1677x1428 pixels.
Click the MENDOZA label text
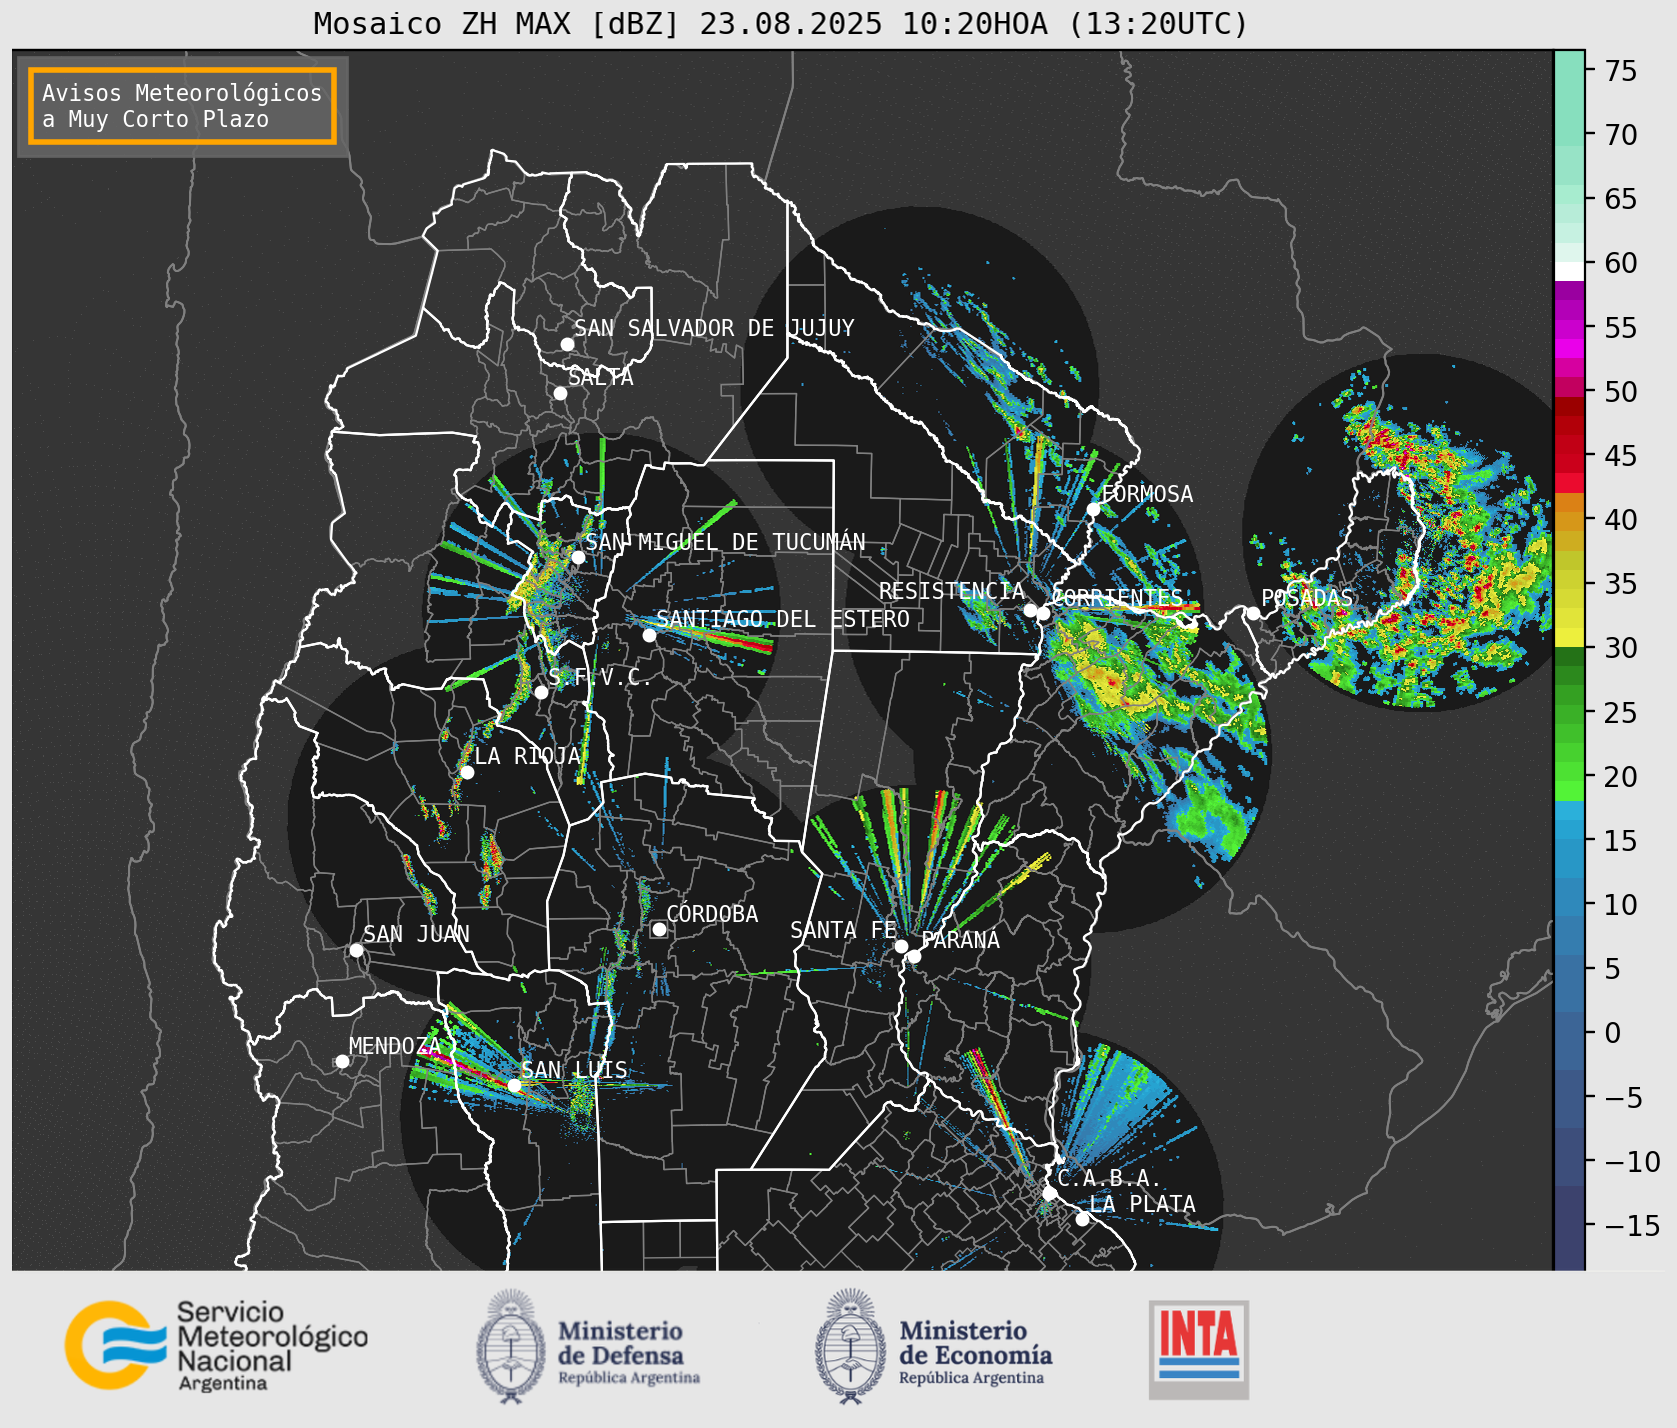tap(395, 1046)
